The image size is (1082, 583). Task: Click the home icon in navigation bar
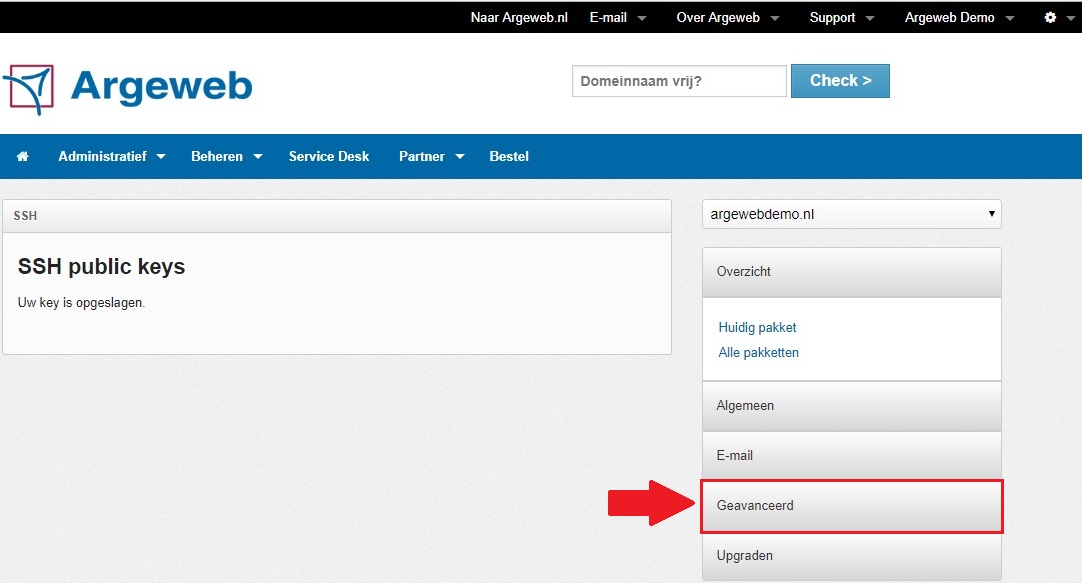[23, 157]
